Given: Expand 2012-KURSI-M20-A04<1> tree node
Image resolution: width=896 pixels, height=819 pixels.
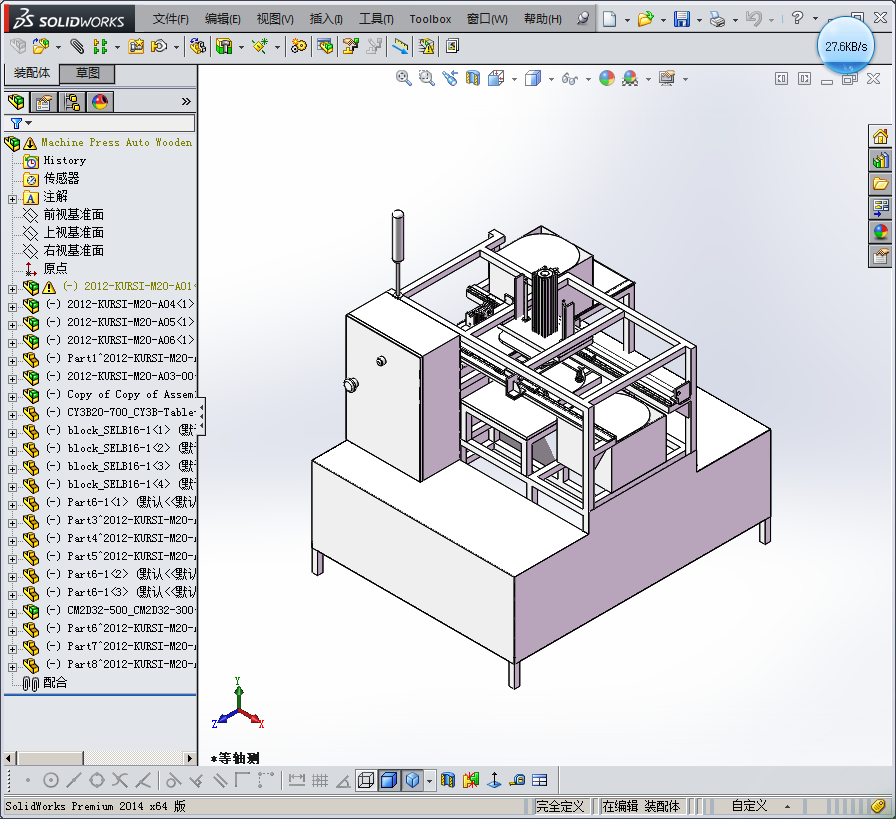Looking at the screenshot, I should (x=13, y=307).
